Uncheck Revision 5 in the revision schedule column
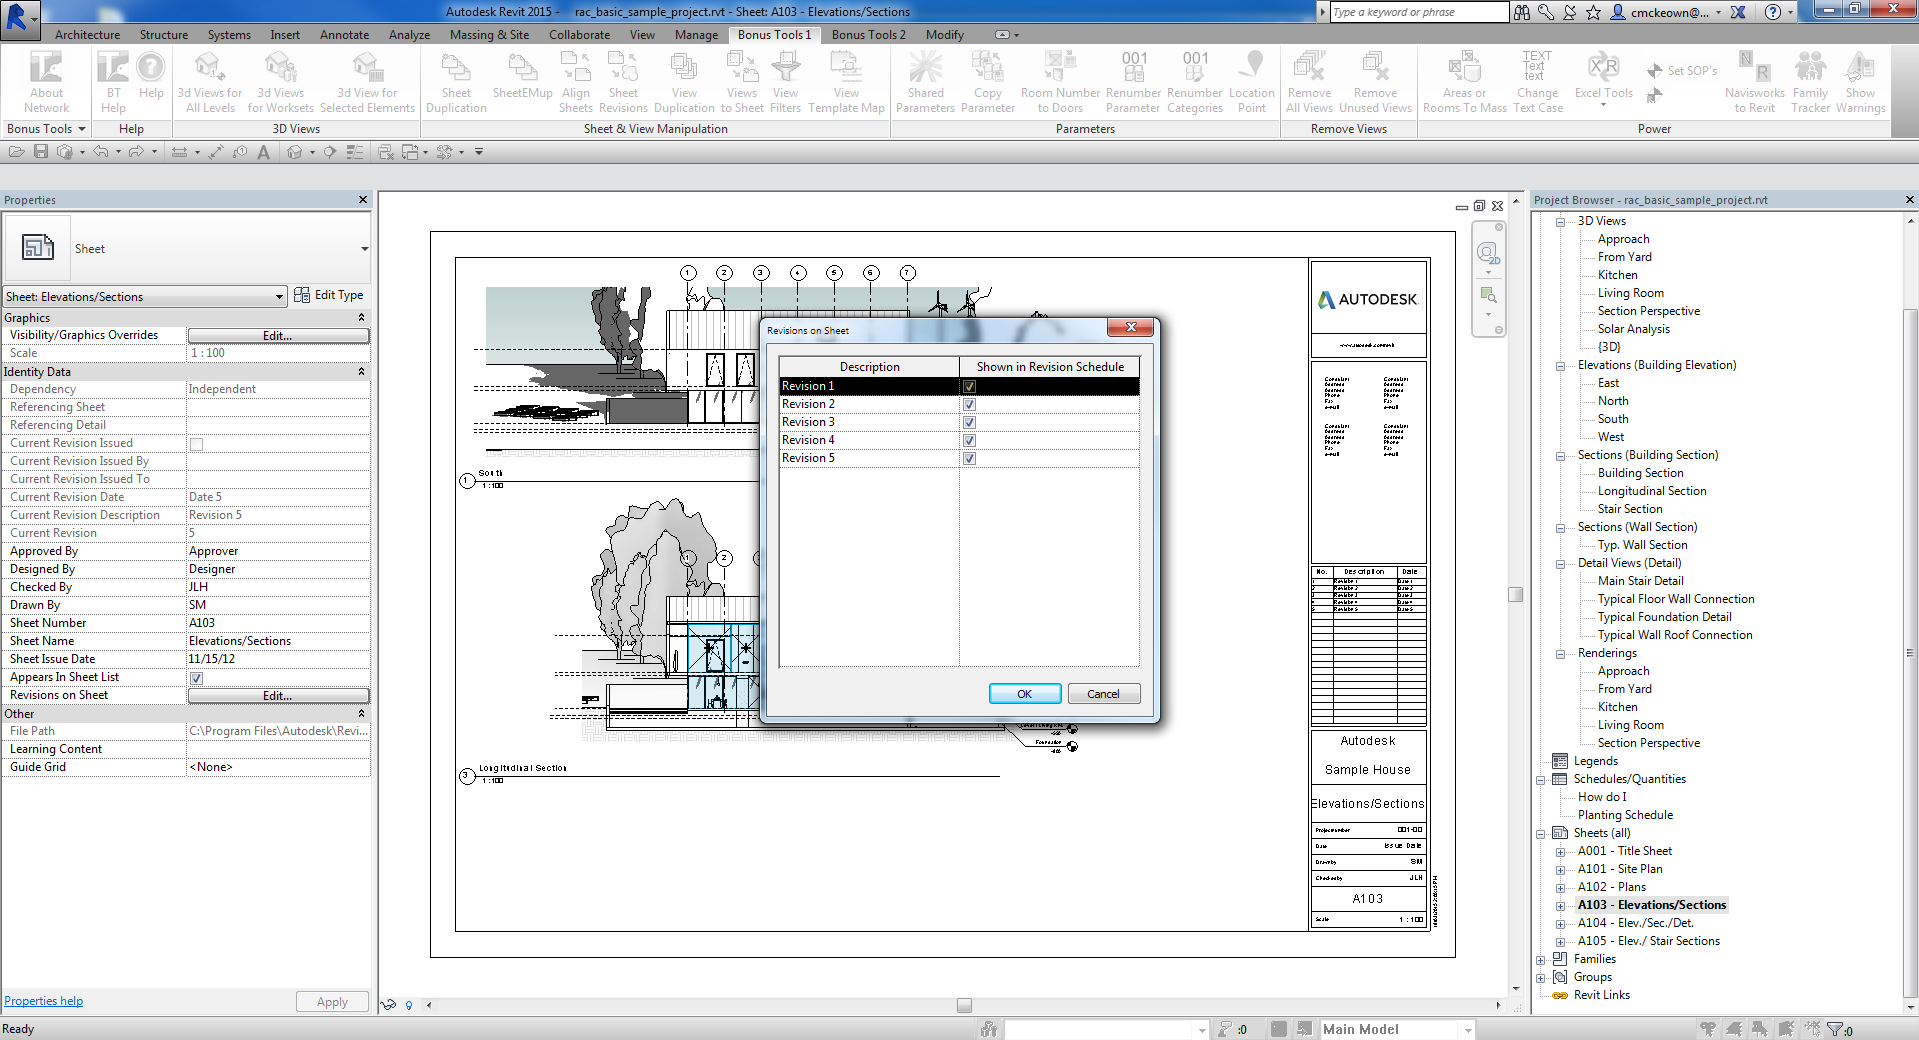1919x1040 pixels. coord(968,458)
